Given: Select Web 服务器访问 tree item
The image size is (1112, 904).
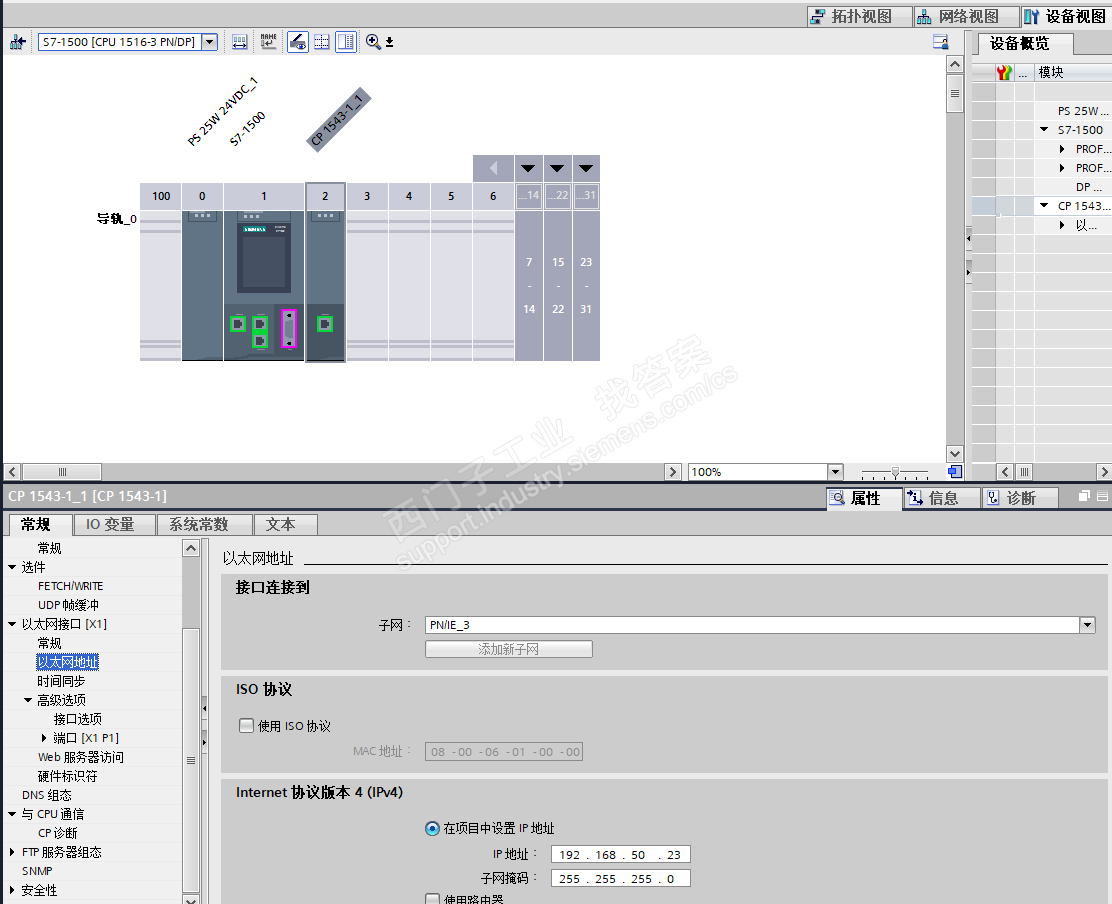Looking at the screenshot, I should (81, 757).
